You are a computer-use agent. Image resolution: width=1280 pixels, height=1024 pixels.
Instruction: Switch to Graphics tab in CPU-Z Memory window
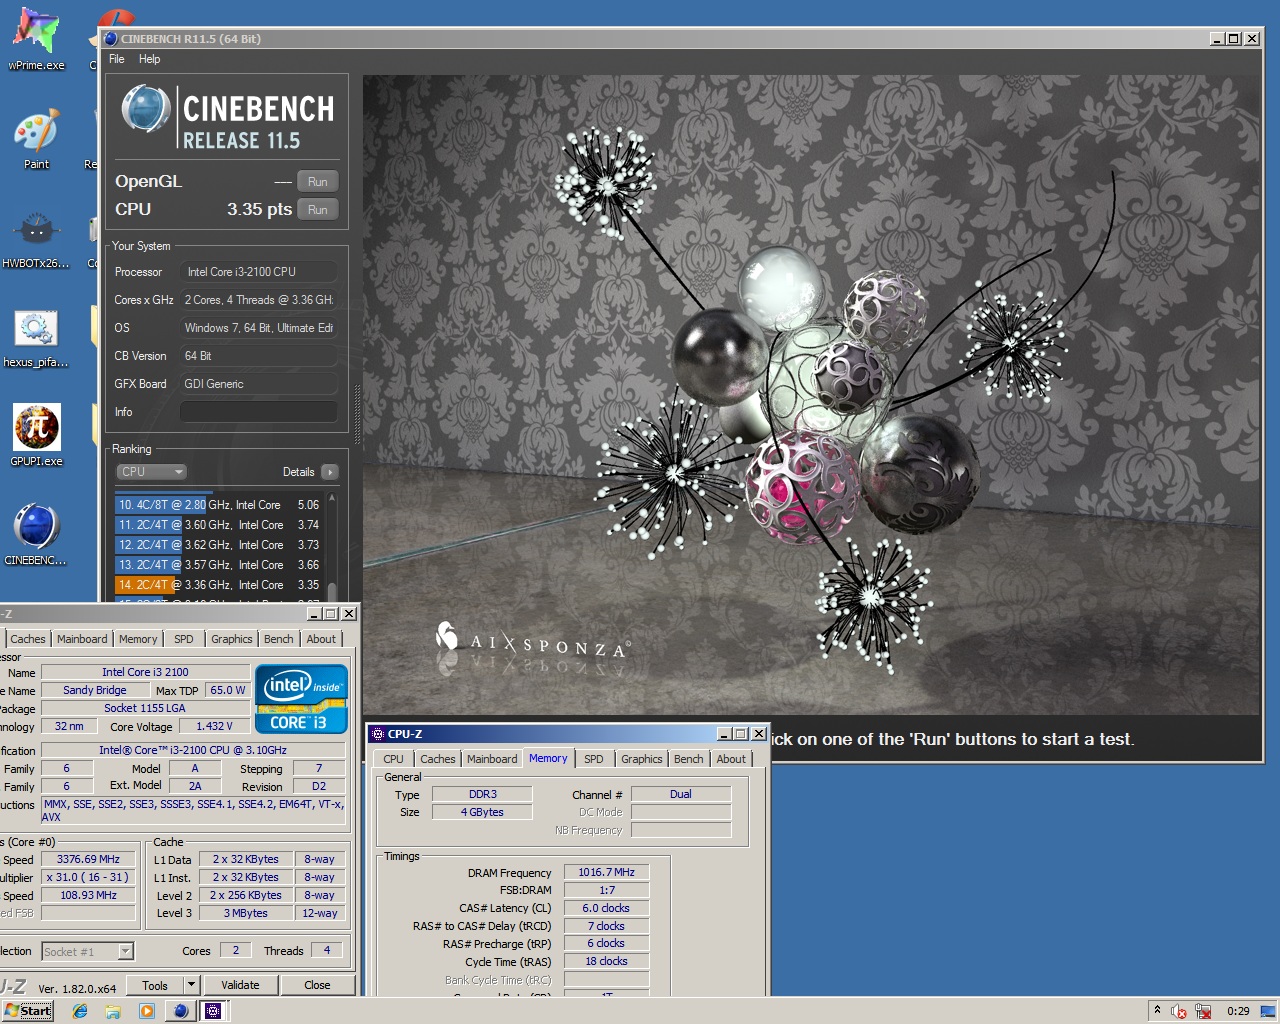[642, 759]
